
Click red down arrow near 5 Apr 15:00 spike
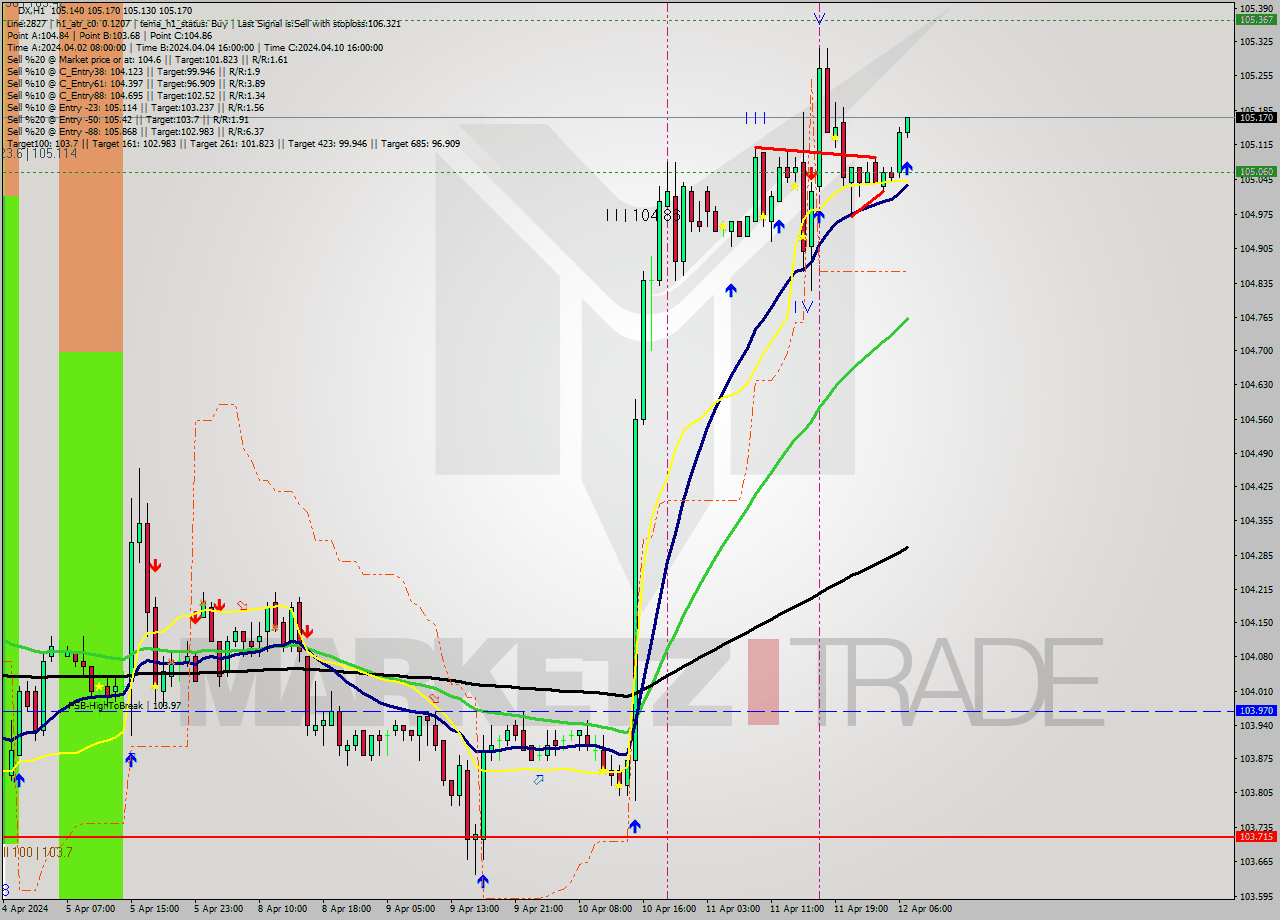[x=155, y=566]
